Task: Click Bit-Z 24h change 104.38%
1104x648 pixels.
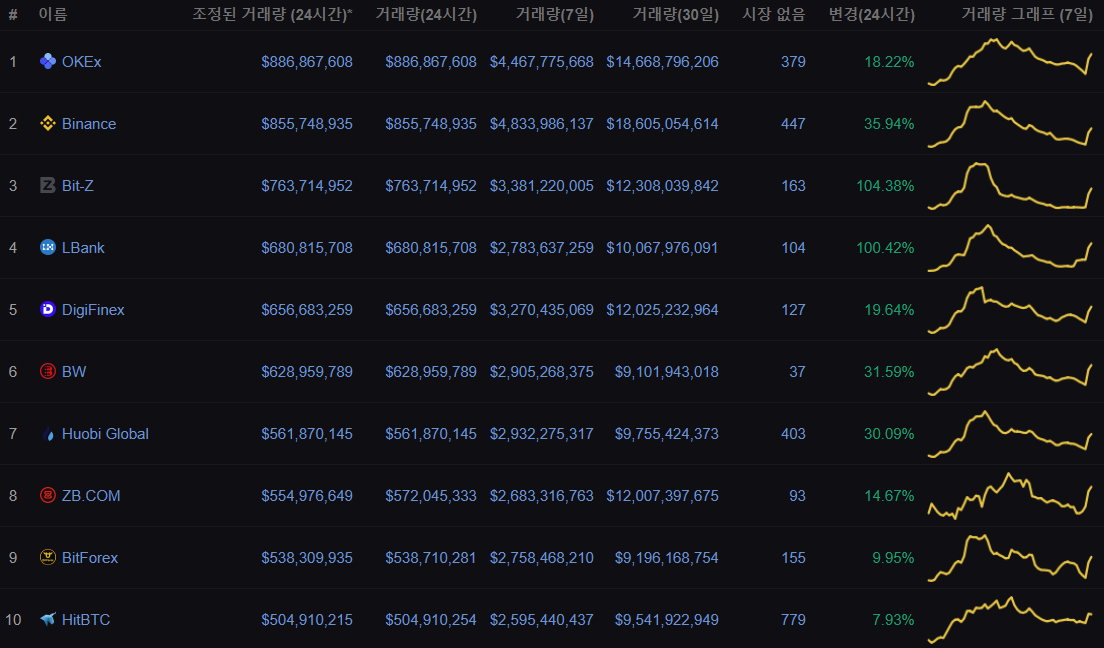Action: (x=885, y=186)
